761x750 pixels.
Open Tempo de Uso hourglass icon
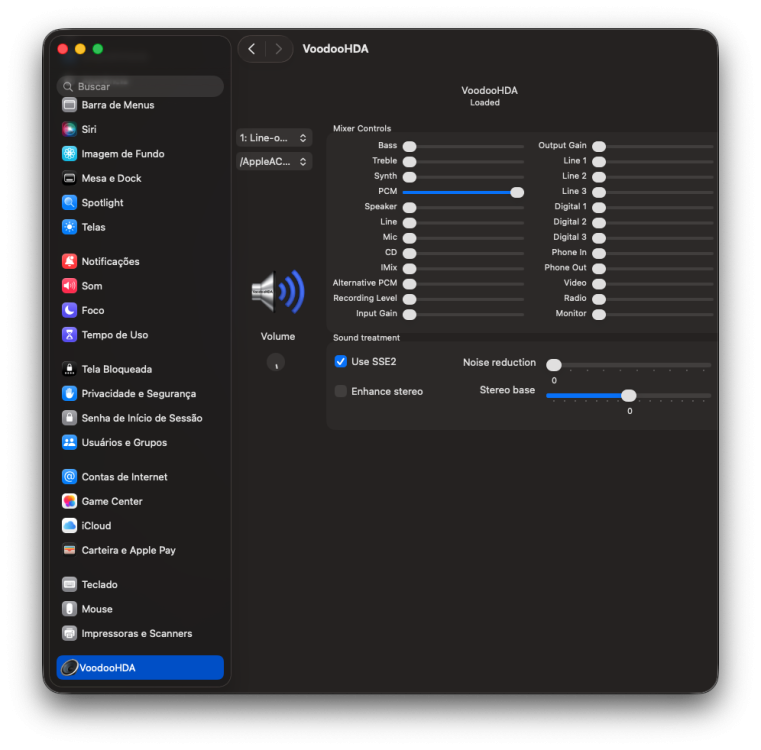69,334
